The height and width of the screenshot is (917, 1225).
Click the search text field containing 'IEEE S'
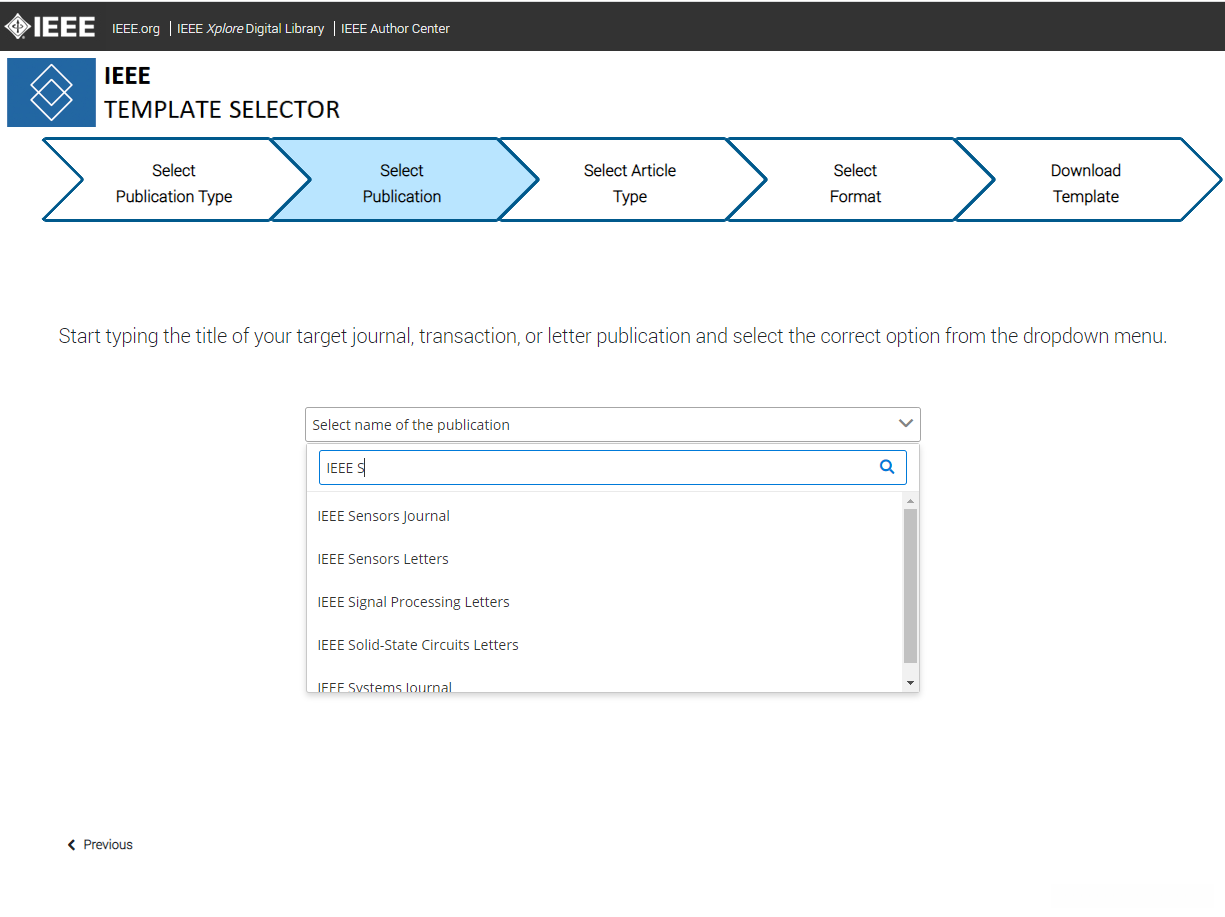pyautogui.click(x=595, y=467)
